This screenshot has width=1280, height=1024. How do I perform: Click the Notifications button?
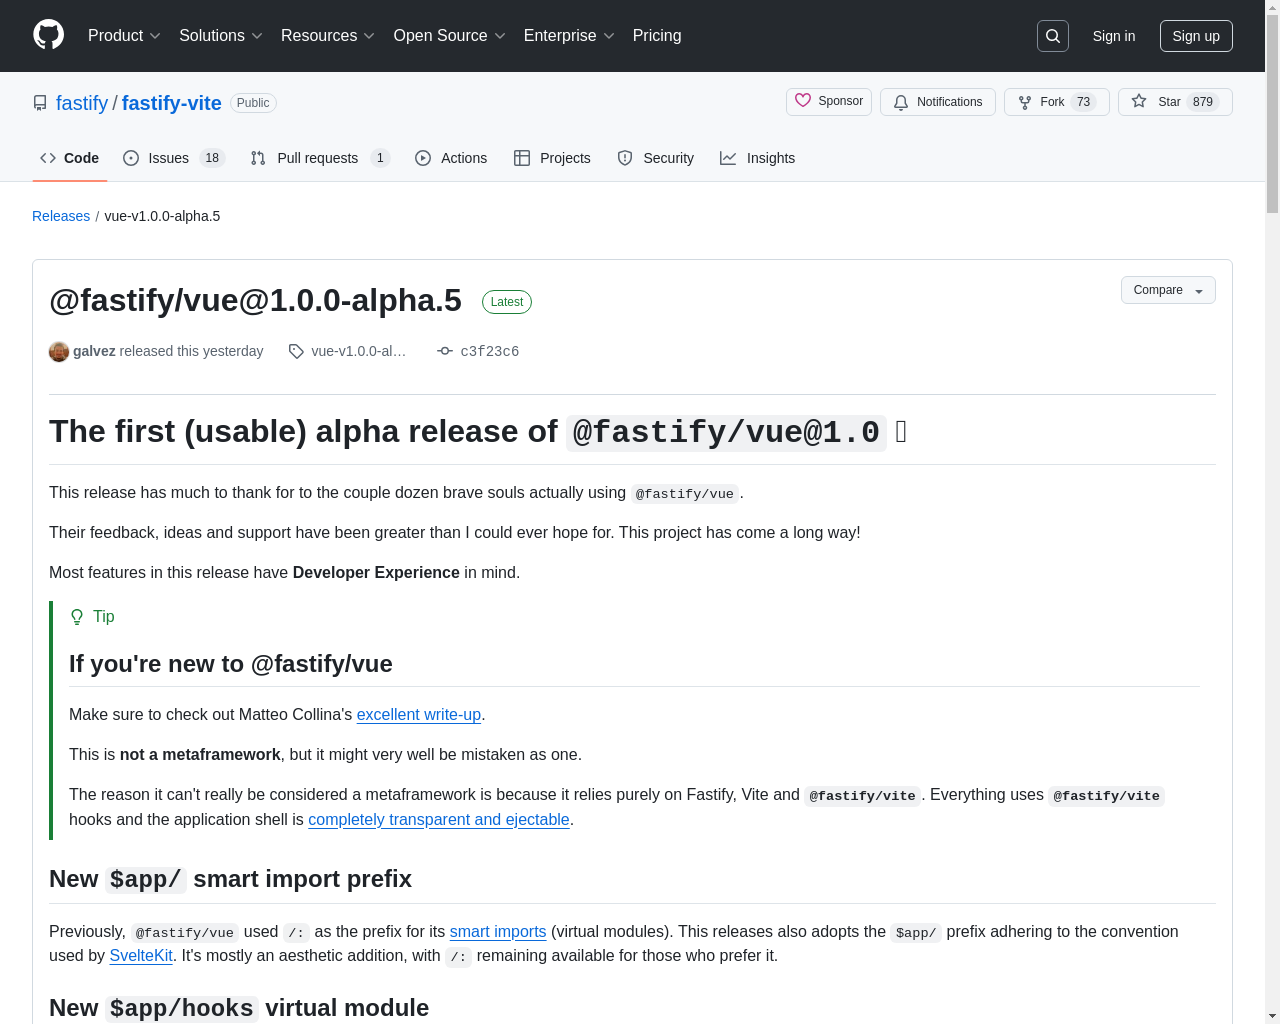tap(938, 102)
